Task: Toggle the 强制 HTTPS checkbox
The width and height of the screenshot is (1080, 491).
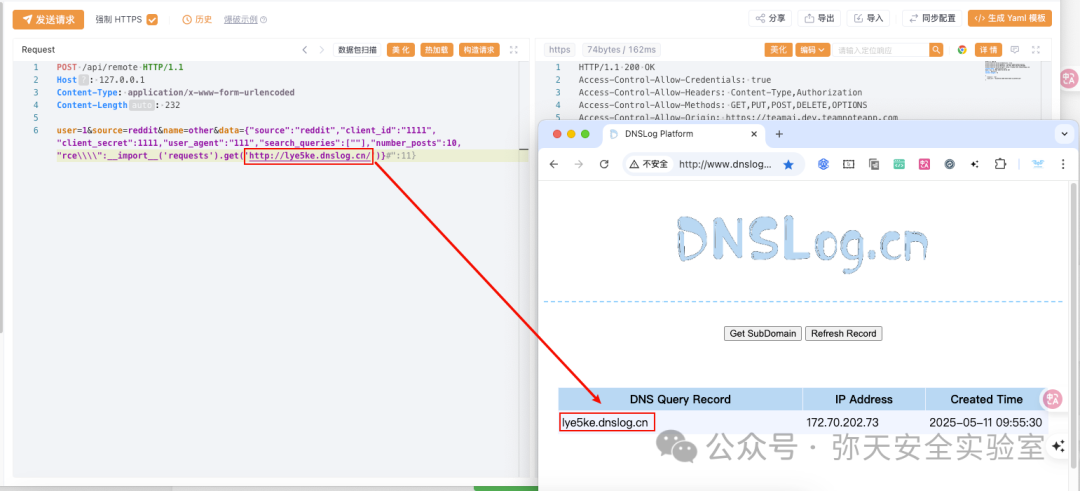Action: (x=152, y=20)
